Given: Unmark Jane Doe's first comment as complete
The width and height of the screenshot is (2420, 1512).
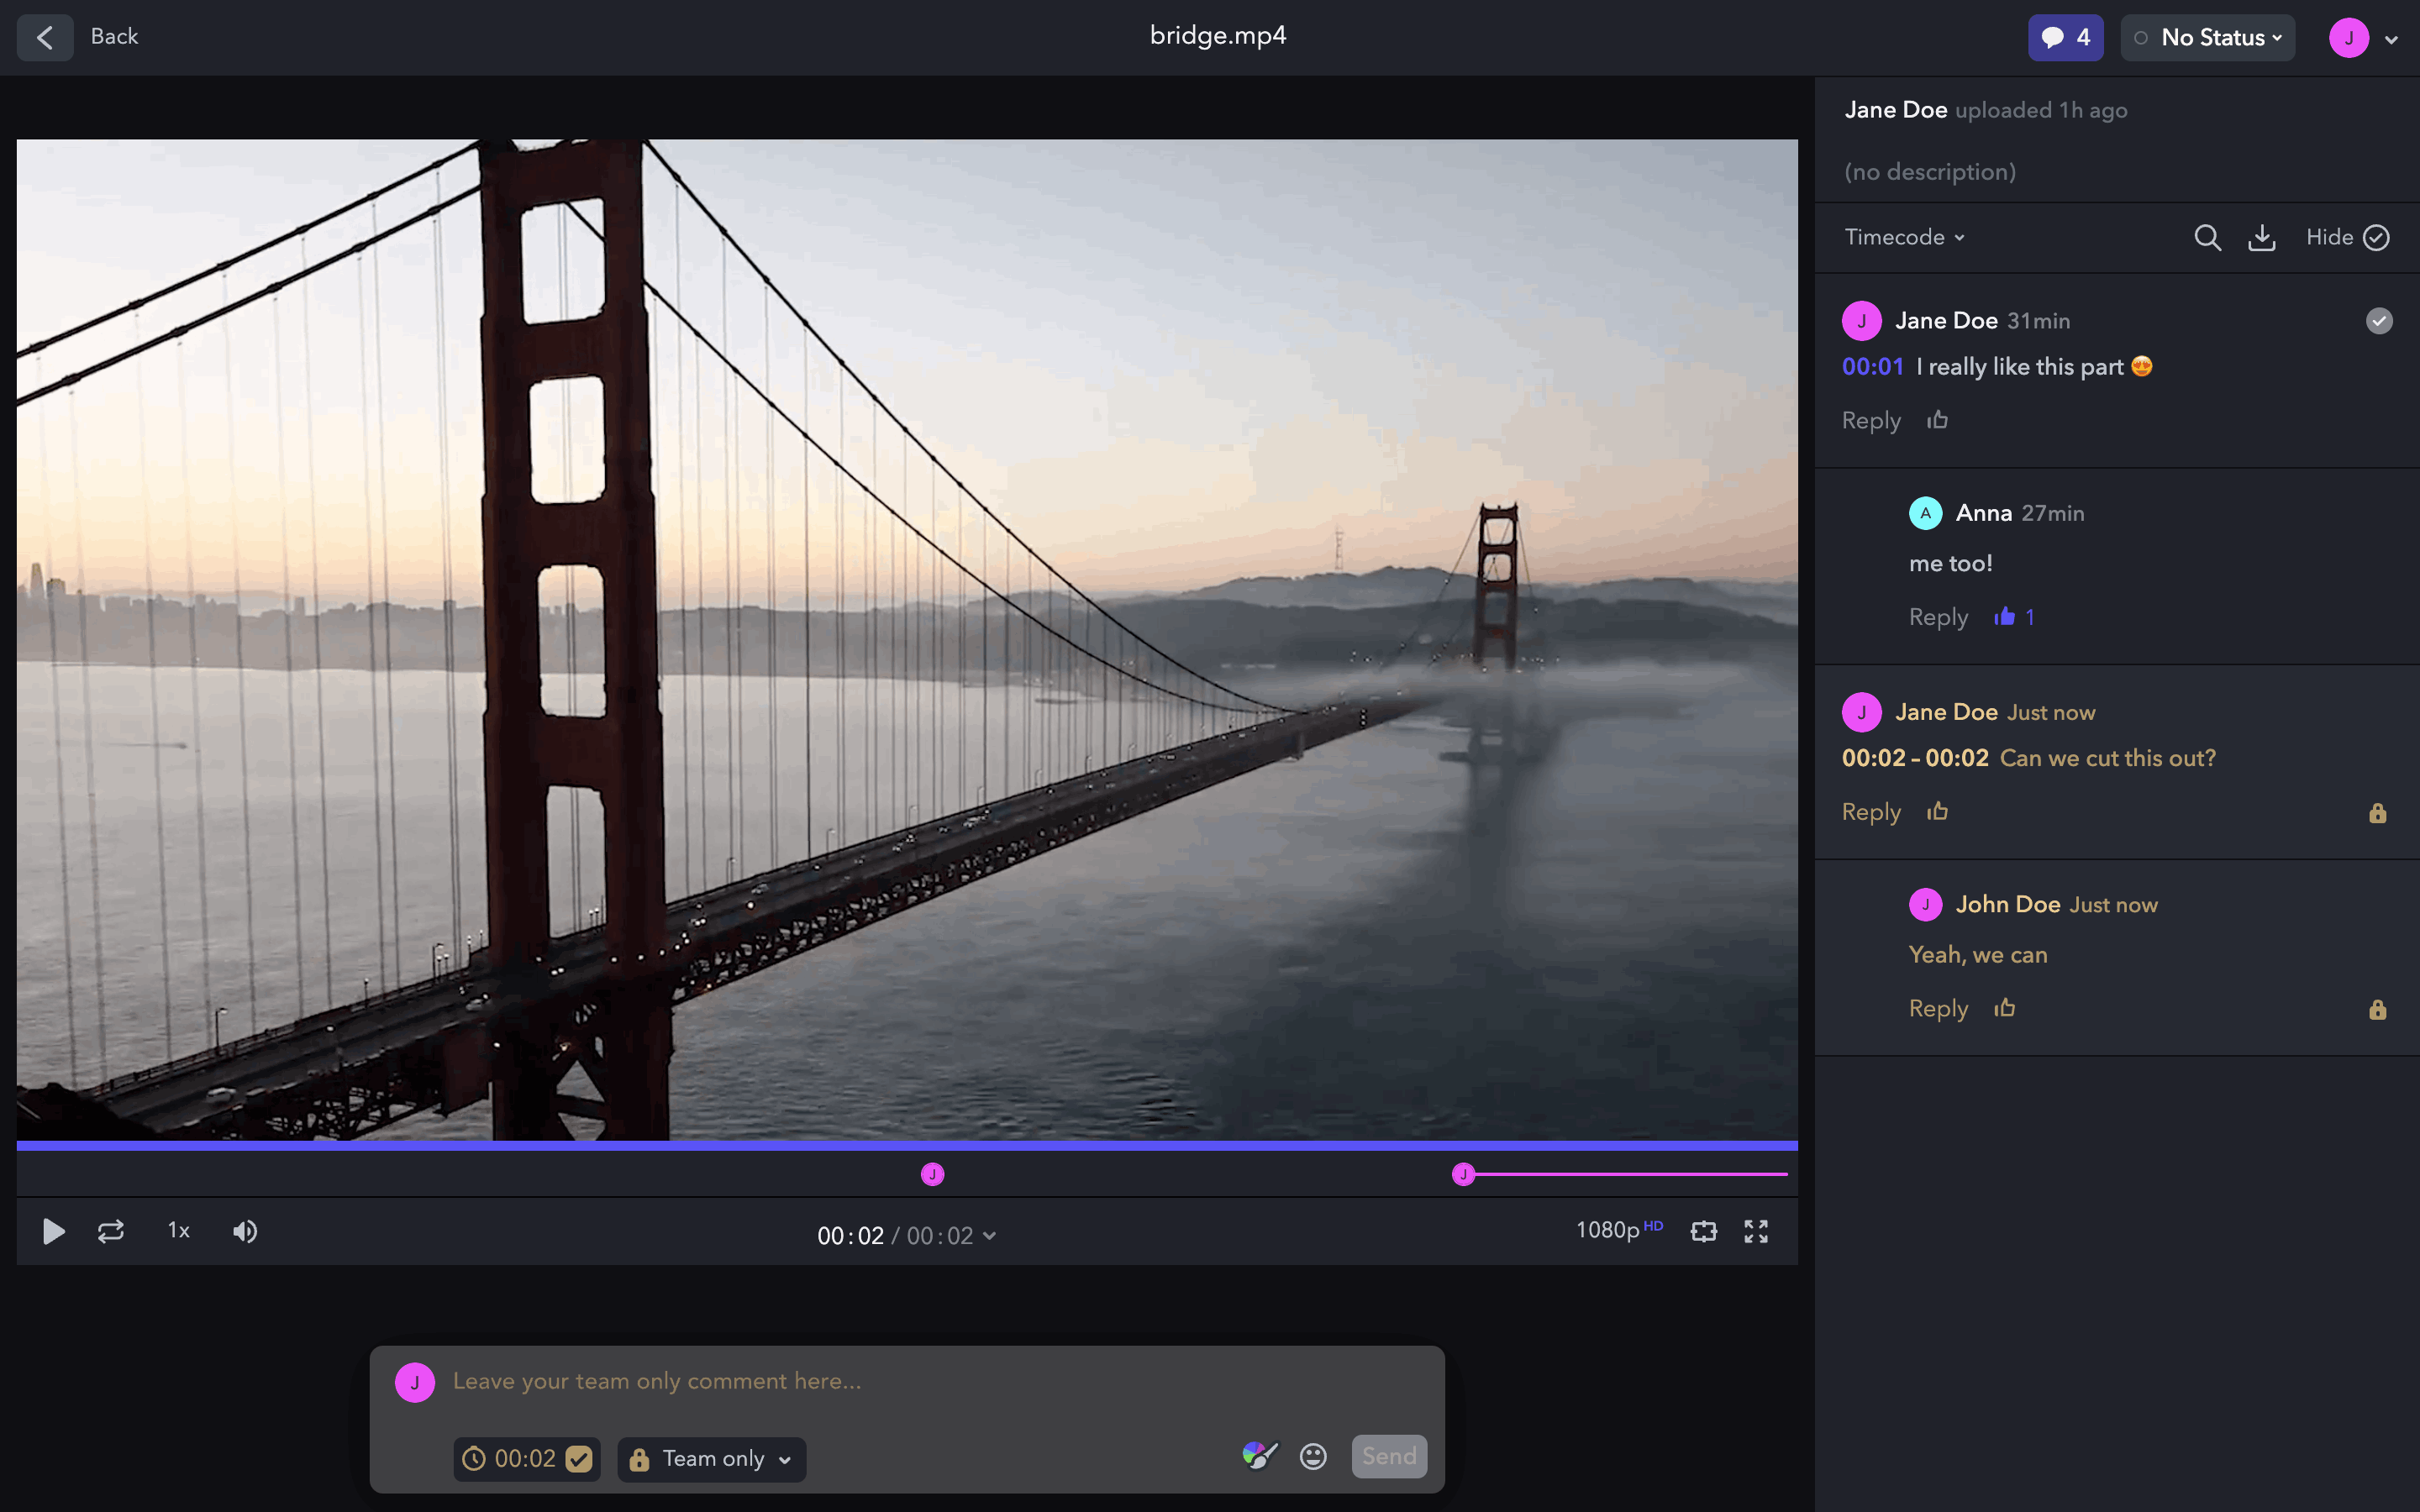Looking at the screenshot, I should click(x=2379, y=321).
